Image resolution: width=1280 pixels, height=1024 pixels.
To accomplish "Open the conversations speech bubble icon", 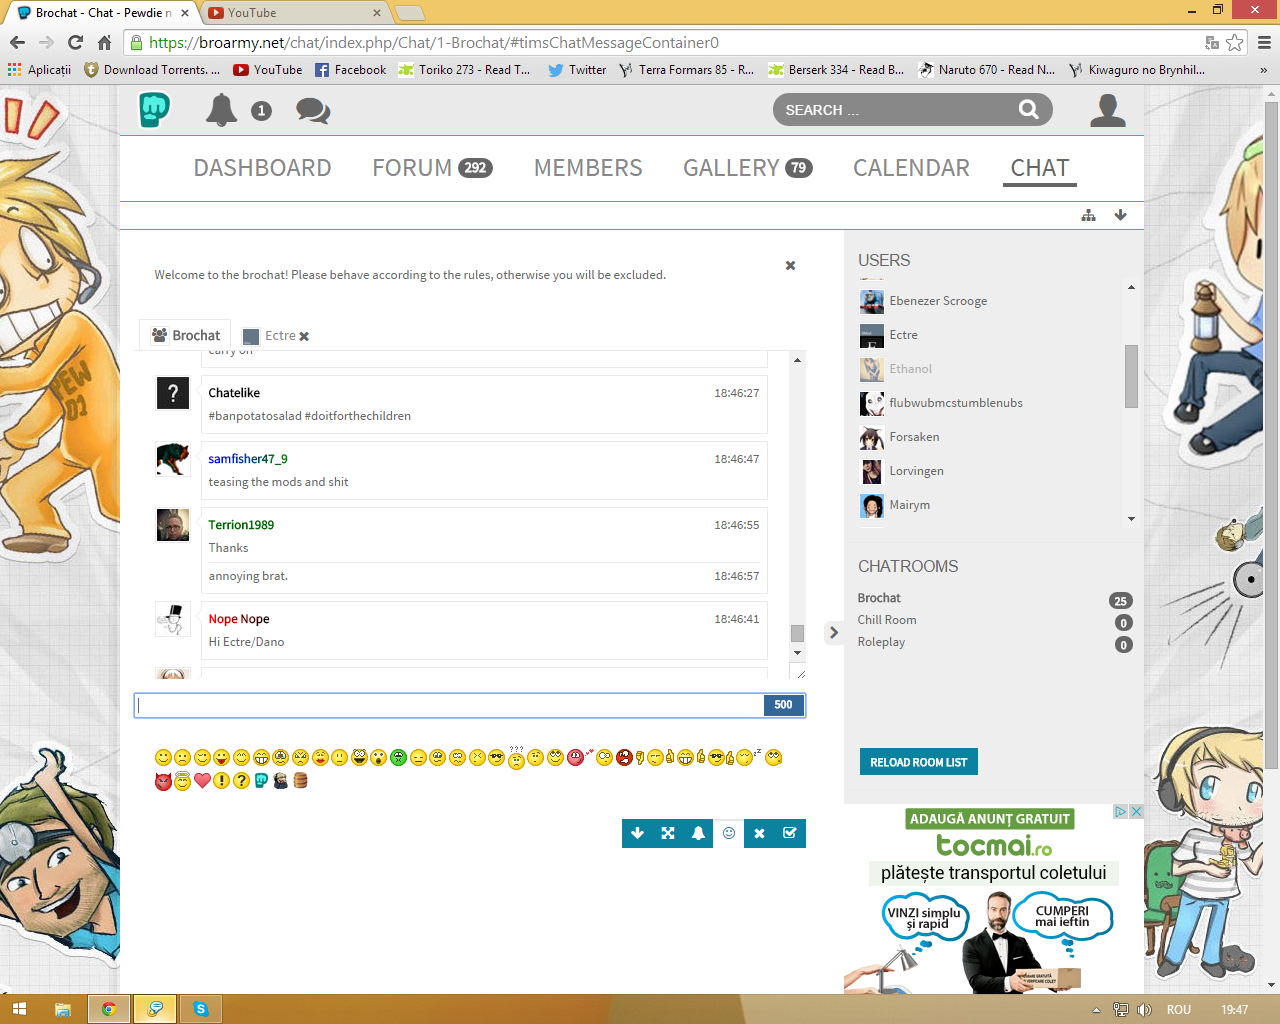I will click(x=312, y=110).
